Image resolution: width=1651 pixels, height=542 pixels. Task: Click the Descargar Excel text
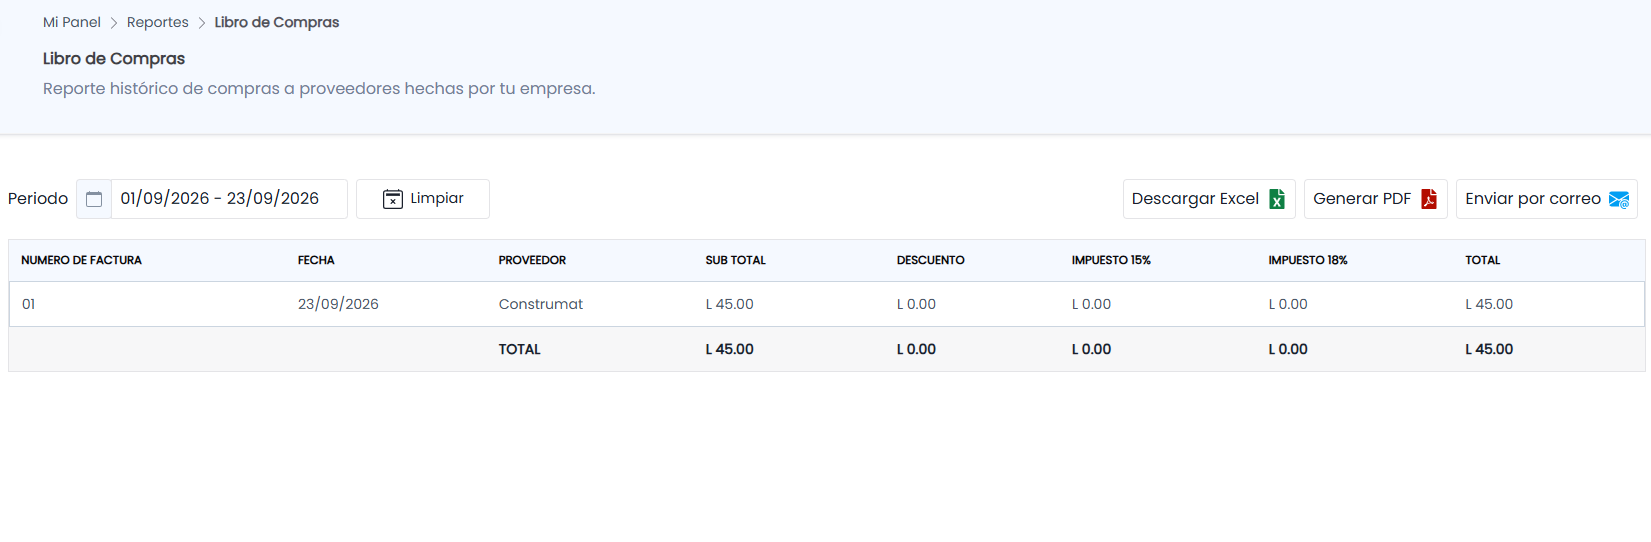click(x=1195, y=199)
